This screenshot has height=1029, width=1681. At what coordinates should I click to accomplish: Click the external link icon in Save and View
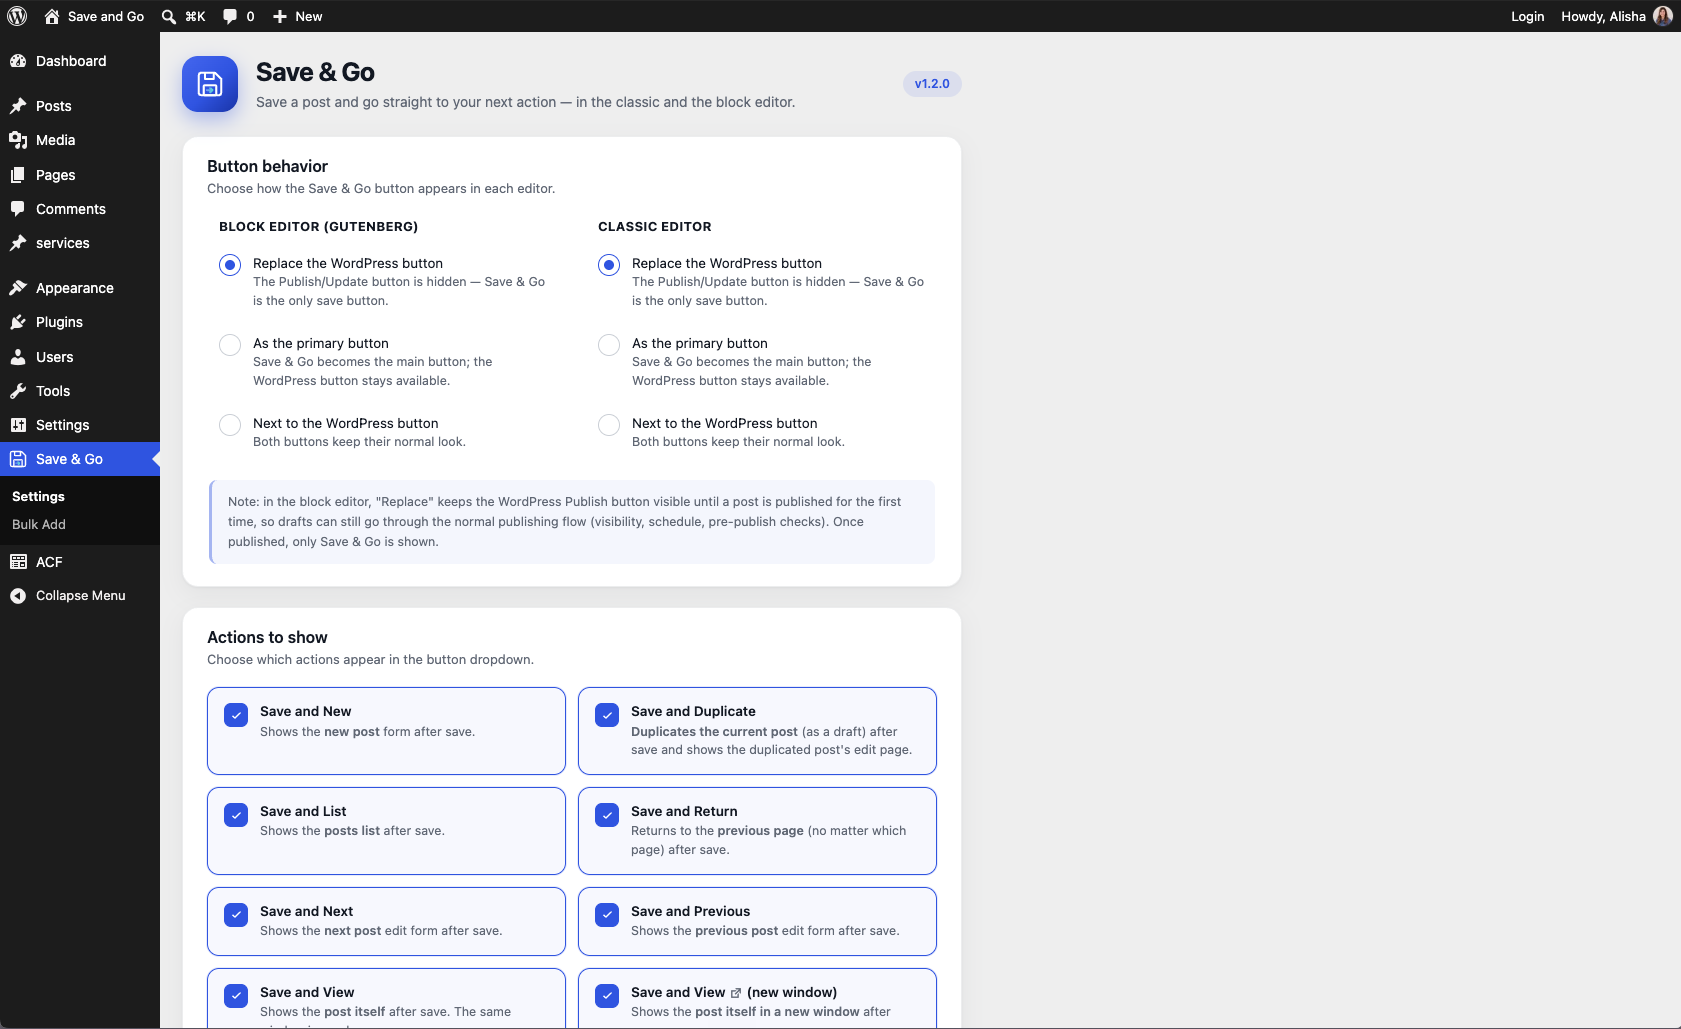736,993
